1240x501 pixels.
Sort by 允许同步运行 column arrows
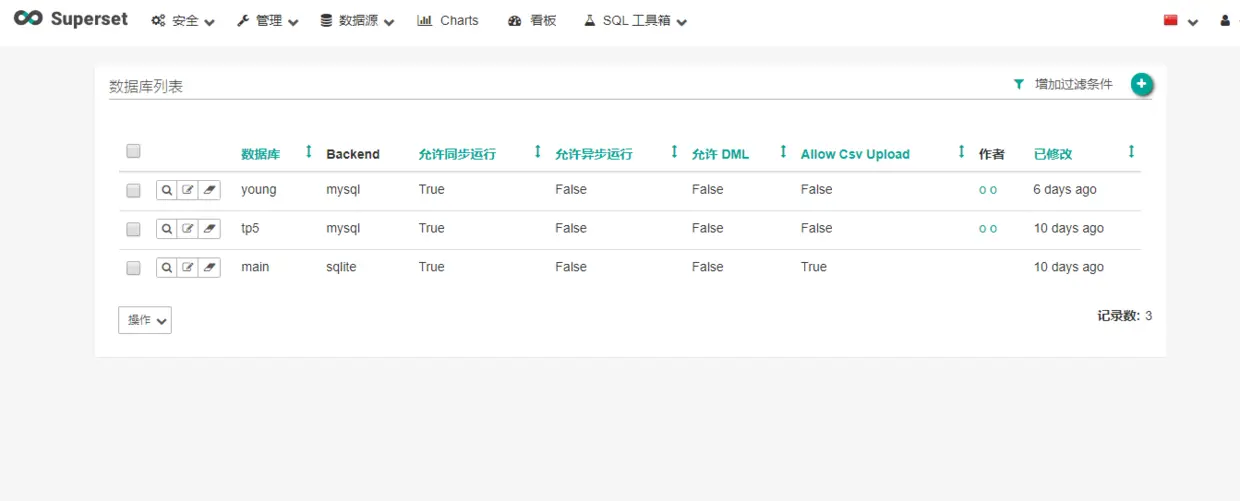537,152
